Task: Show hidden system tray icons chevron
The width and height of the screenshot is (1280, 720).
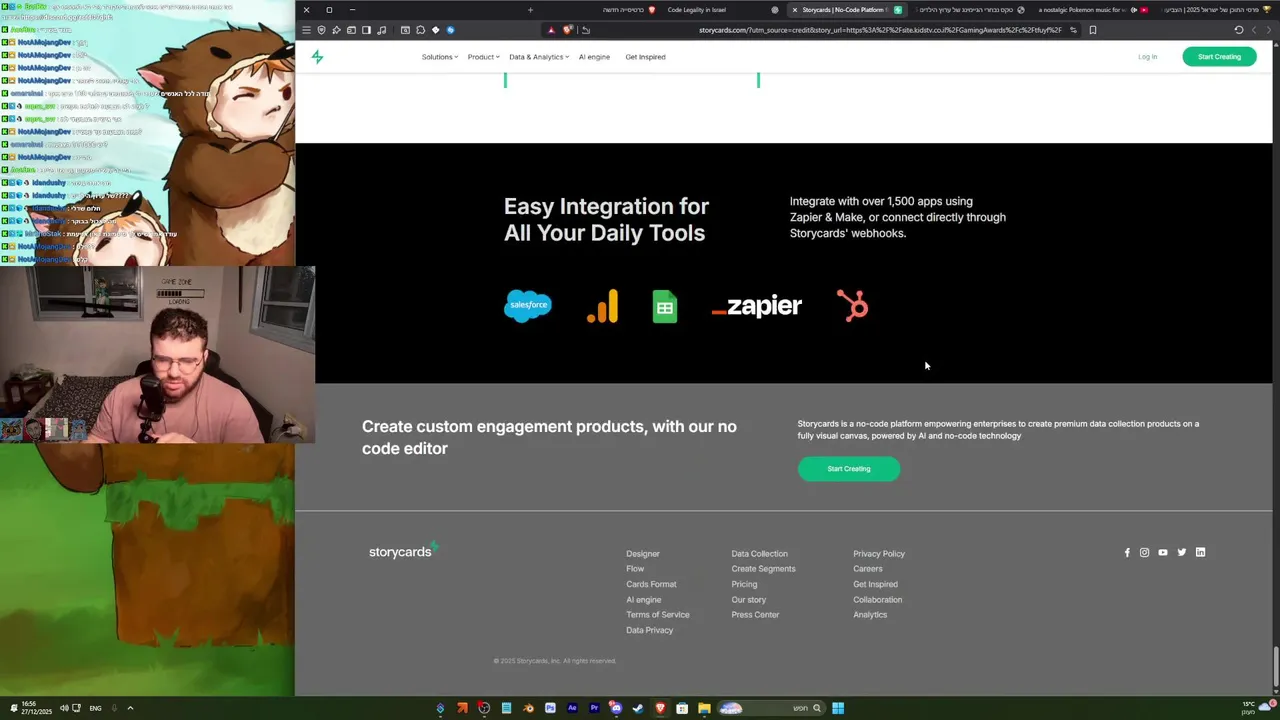Action: coord(130,708)
